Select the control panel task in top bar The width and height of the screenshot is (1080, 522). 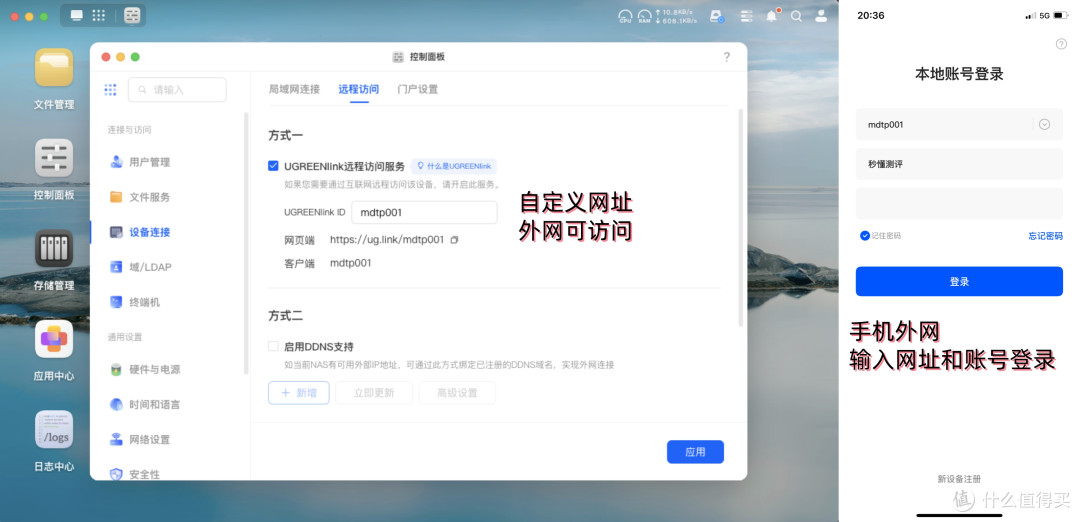coord(132,15)
